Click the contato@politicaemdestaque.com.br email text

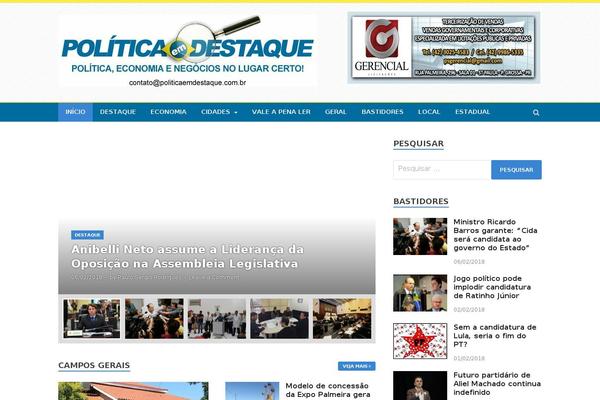[x=188, y=83]
